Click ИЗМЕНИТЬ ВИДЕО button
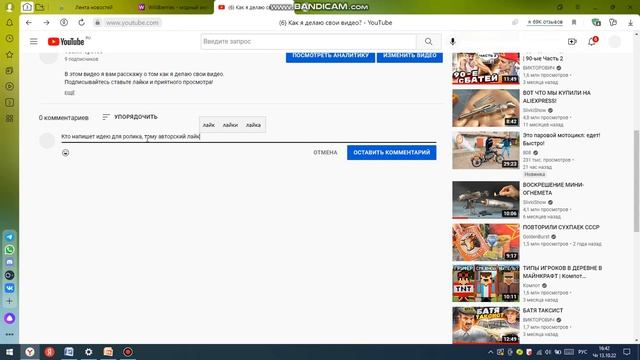The height and width of the screenshot is (360, 640). [x=409, y=56]
